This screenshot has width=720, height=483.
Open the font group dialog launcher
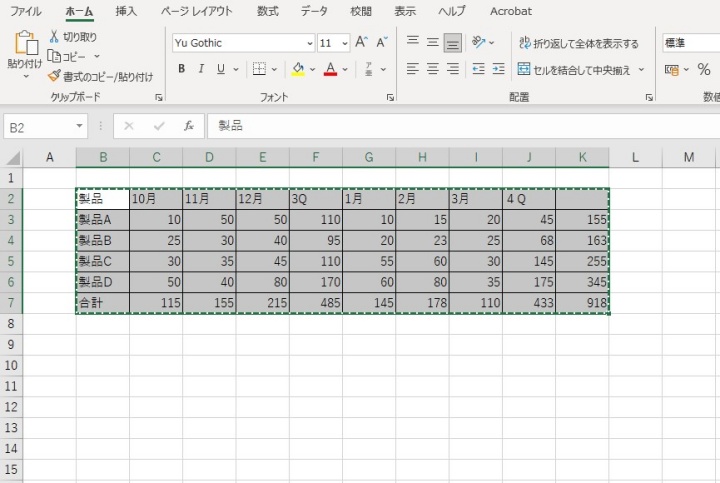pos(390,97)
